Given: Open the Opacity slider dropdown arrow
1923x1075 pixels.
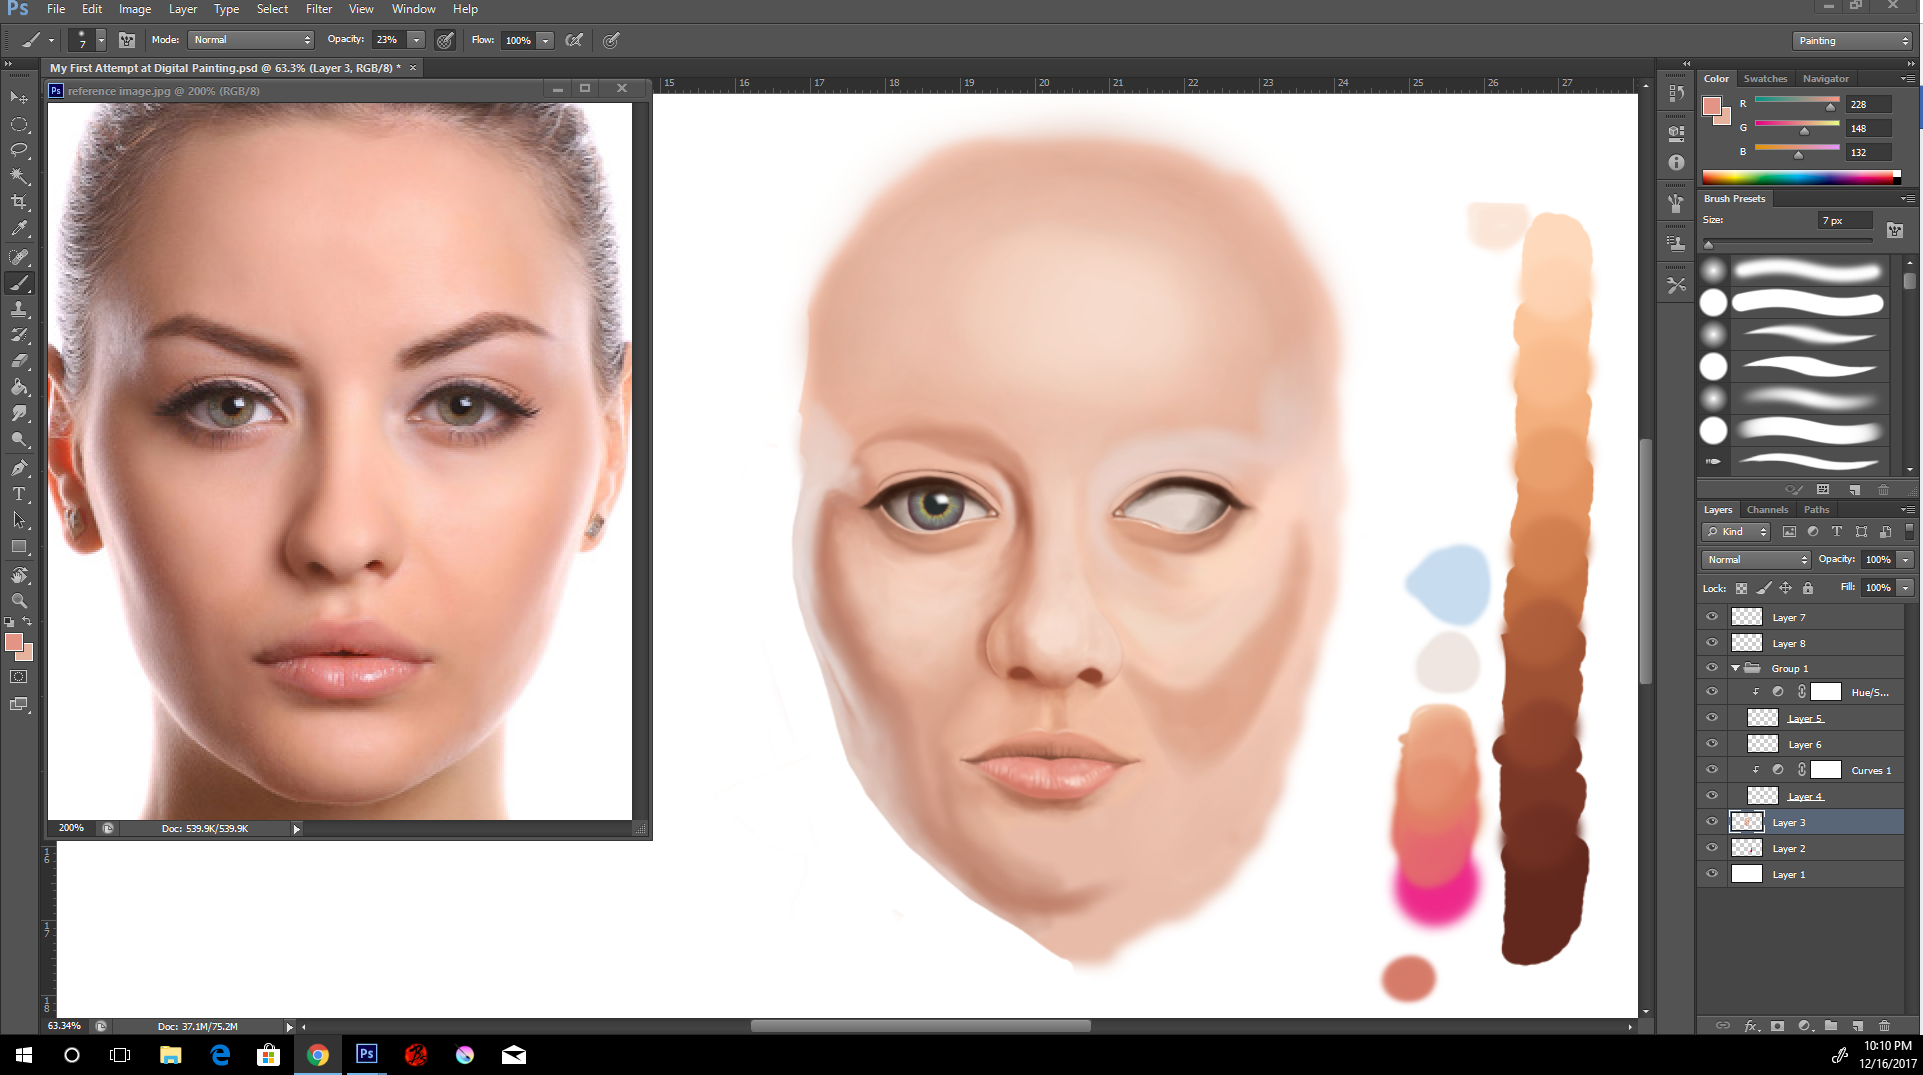Looking at the screenshot, I should pyautogui.click(x=416, y=40).
